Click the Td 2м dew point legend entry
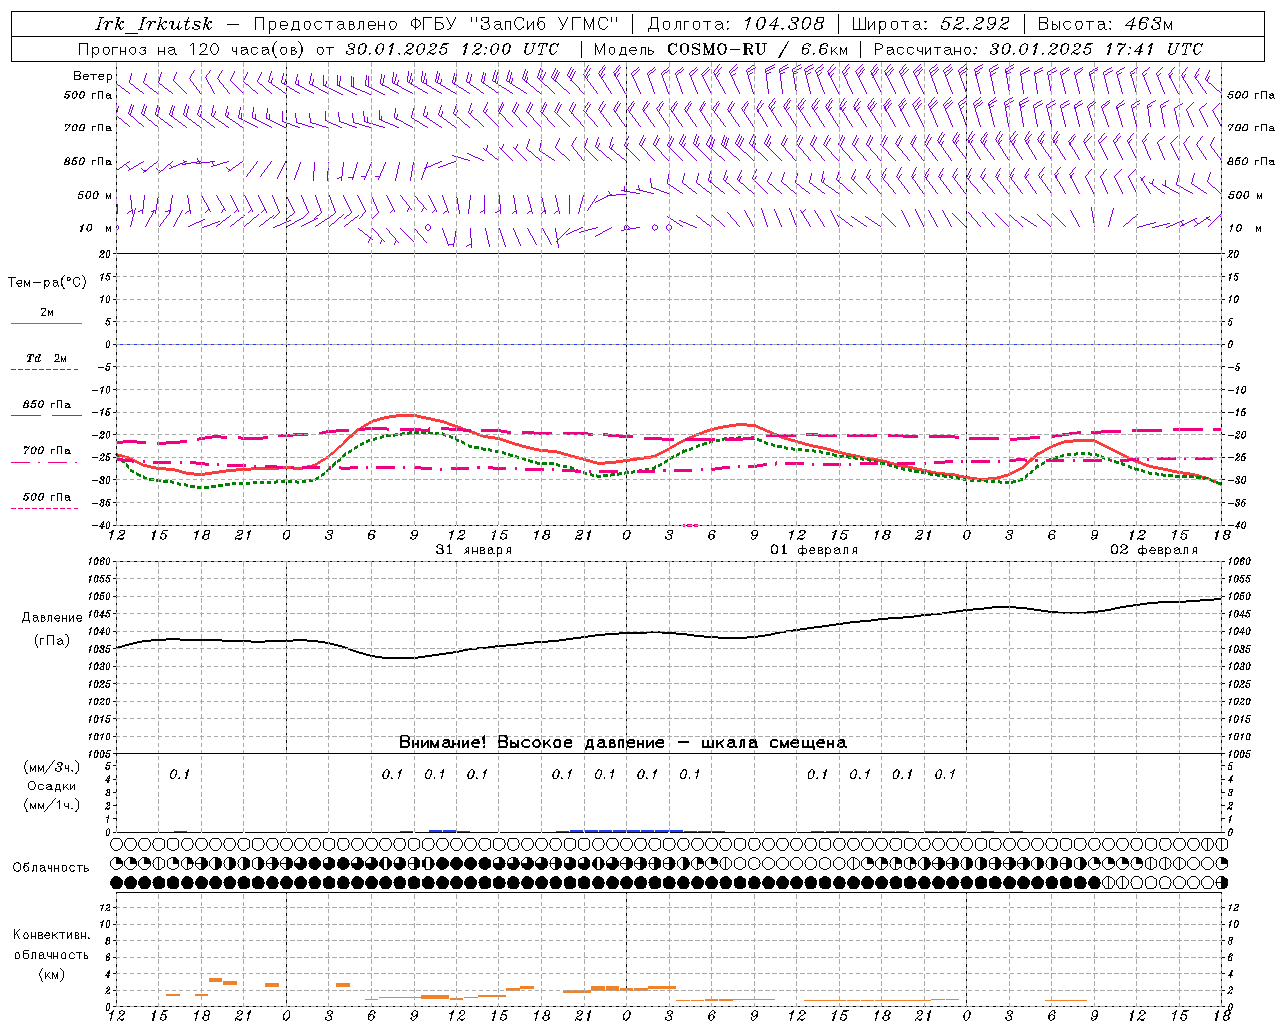This screenshot has height=1024, width=1280. tap(47, 358)
